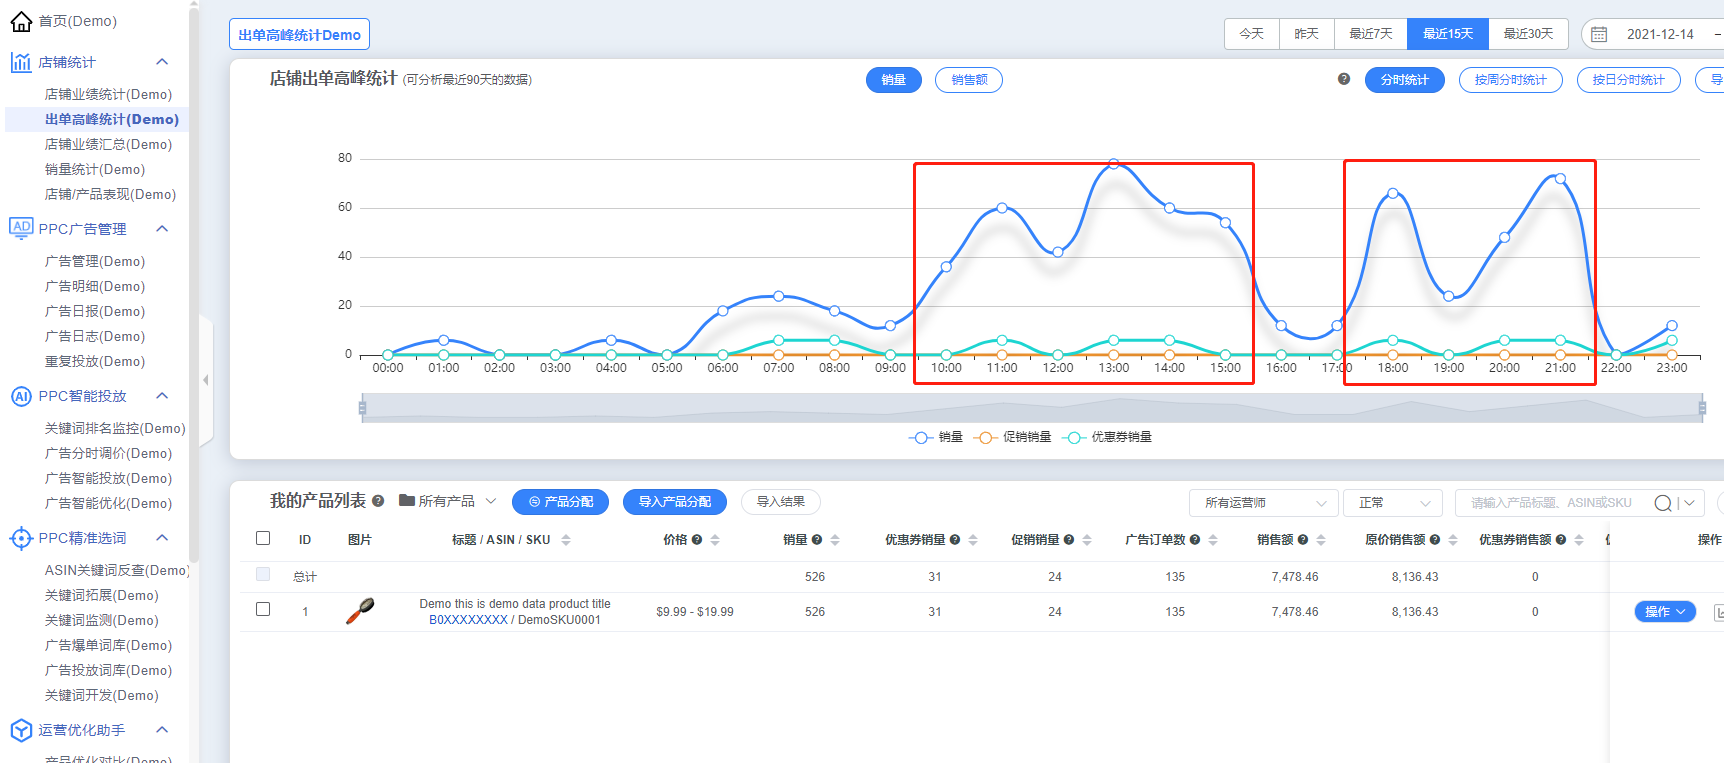1724x763 pixels.
Task: Open the calendar date picker icon
Action: [x=1599, y=34]
